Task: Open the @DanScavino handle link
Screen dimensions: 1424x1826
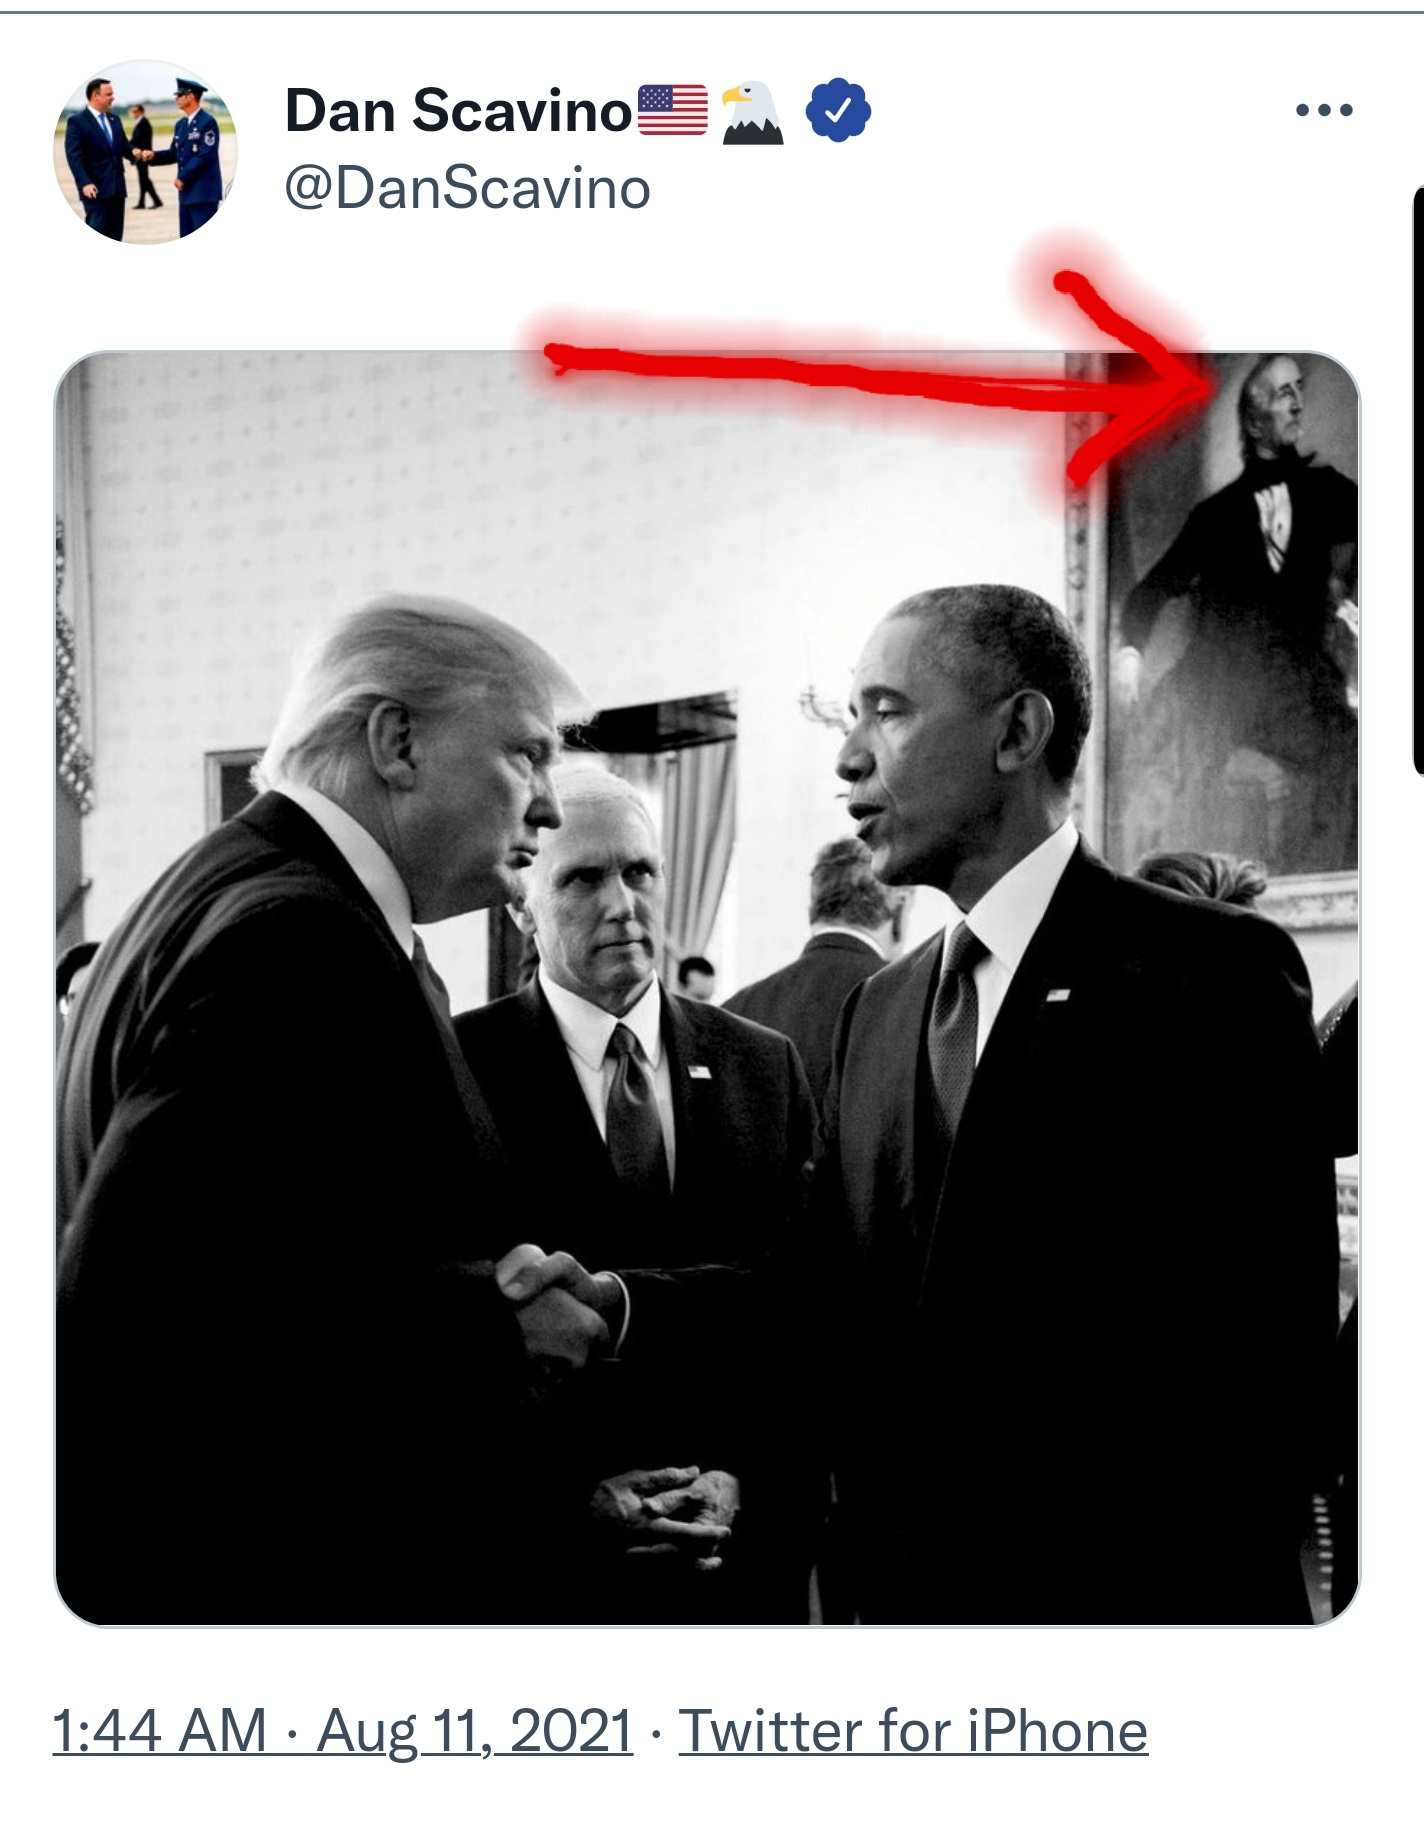Action: (468, 188)
